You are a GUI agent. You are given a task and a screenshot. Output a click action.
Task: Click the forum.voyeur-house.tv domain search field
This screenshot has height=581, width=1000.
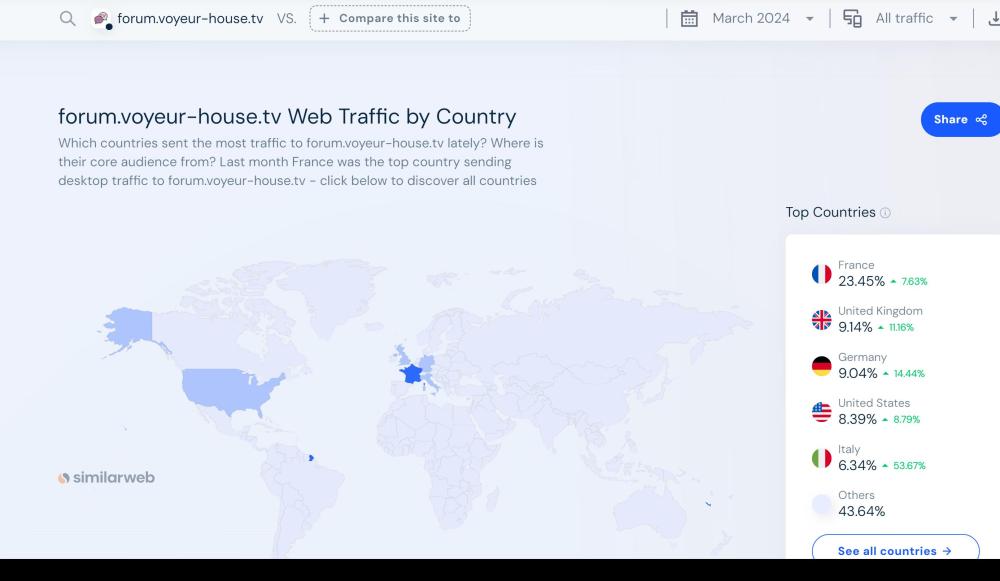(x=190, y=19)
